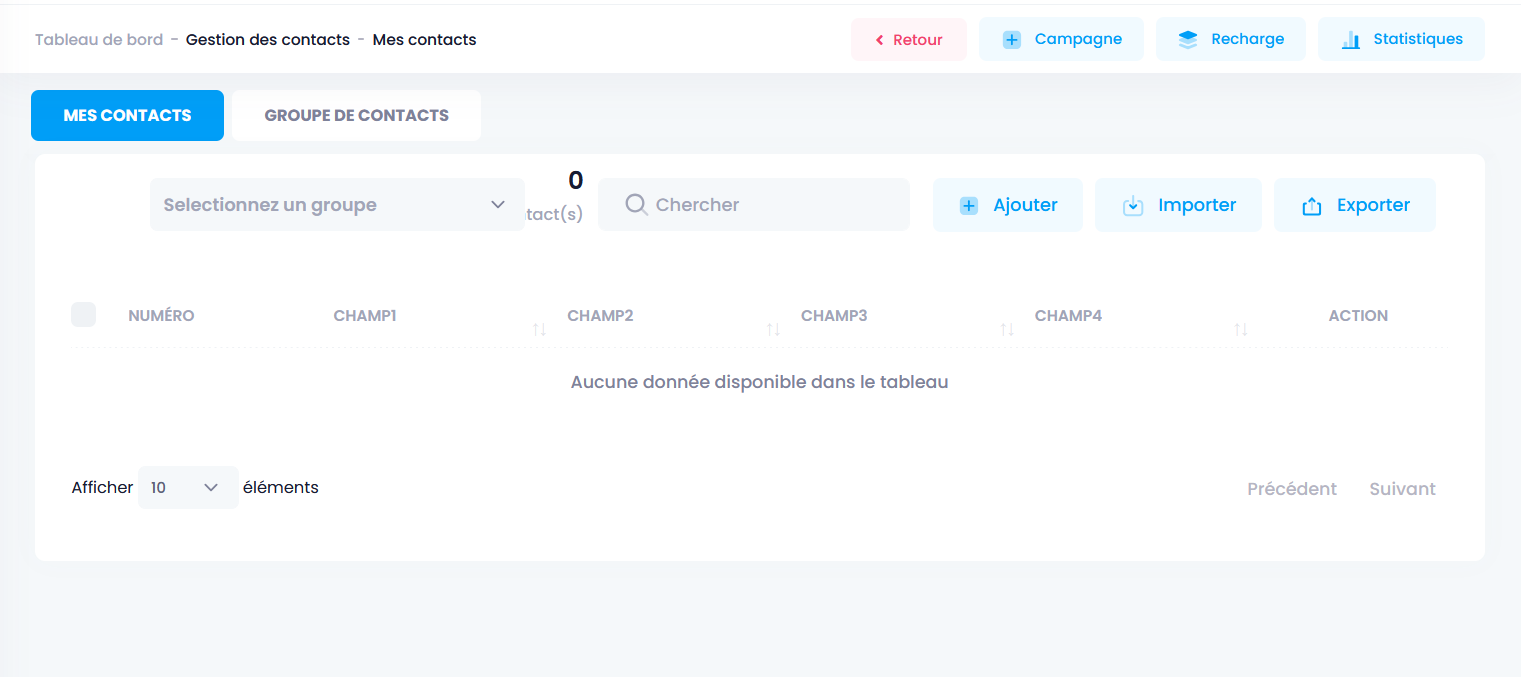Click the plus icon on Ajouter button
Screen dimensions: 1521x677
tap(968, 206)
